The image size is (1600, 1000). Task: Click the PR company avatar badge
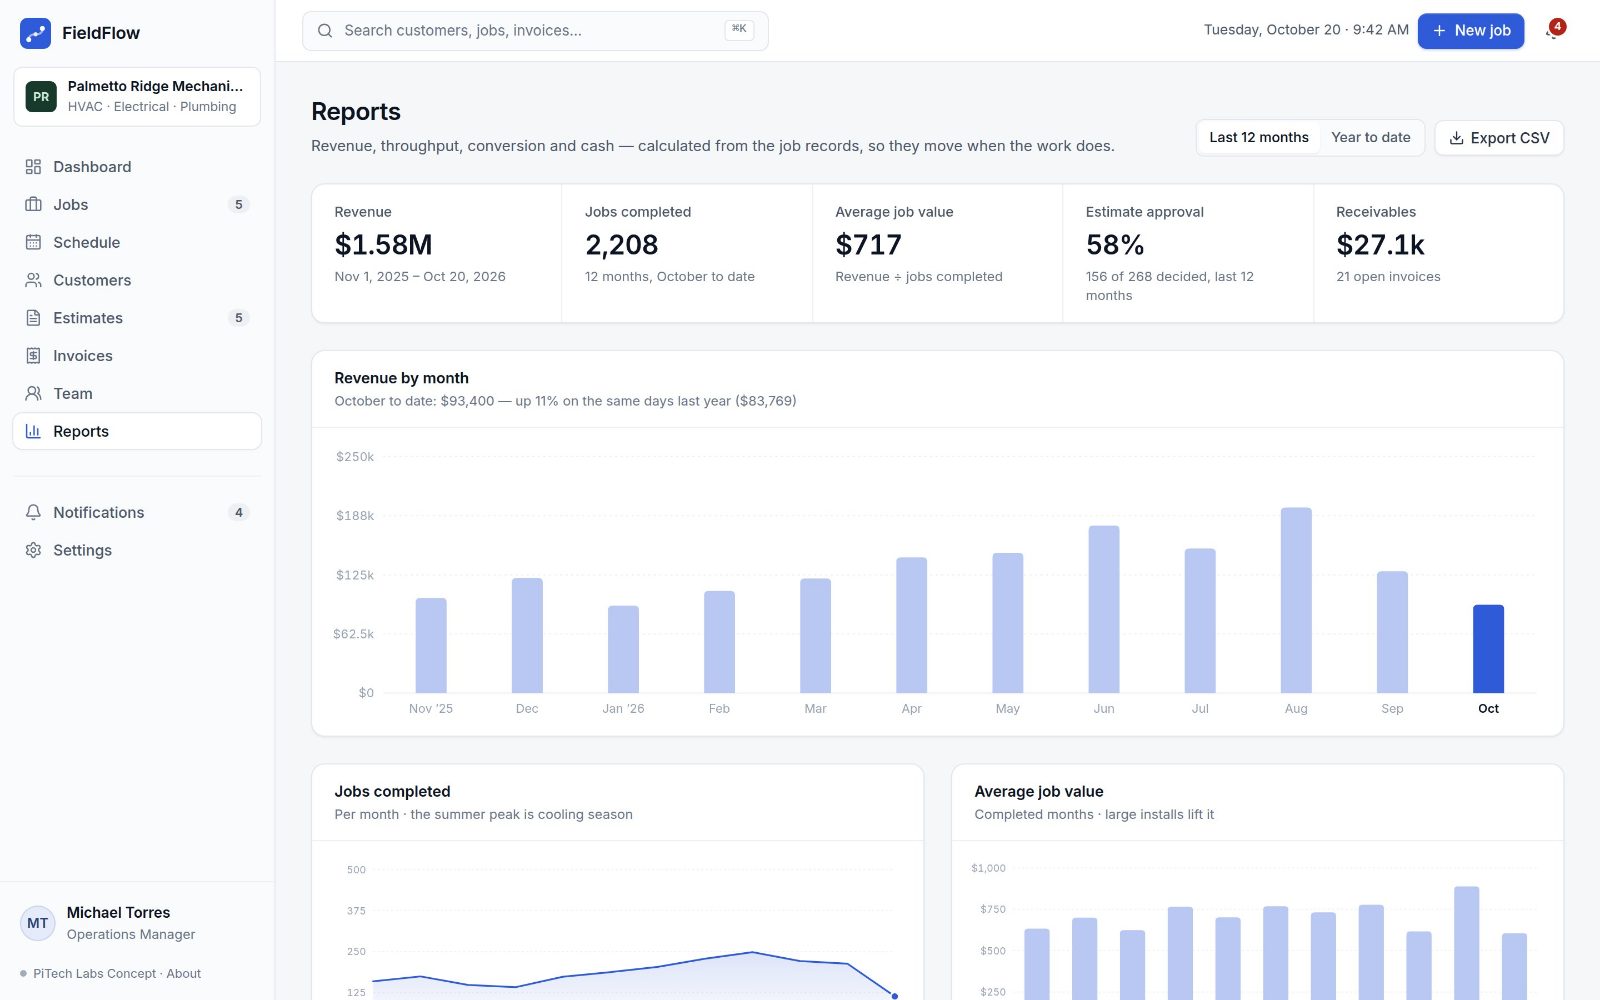coord(41,97)
